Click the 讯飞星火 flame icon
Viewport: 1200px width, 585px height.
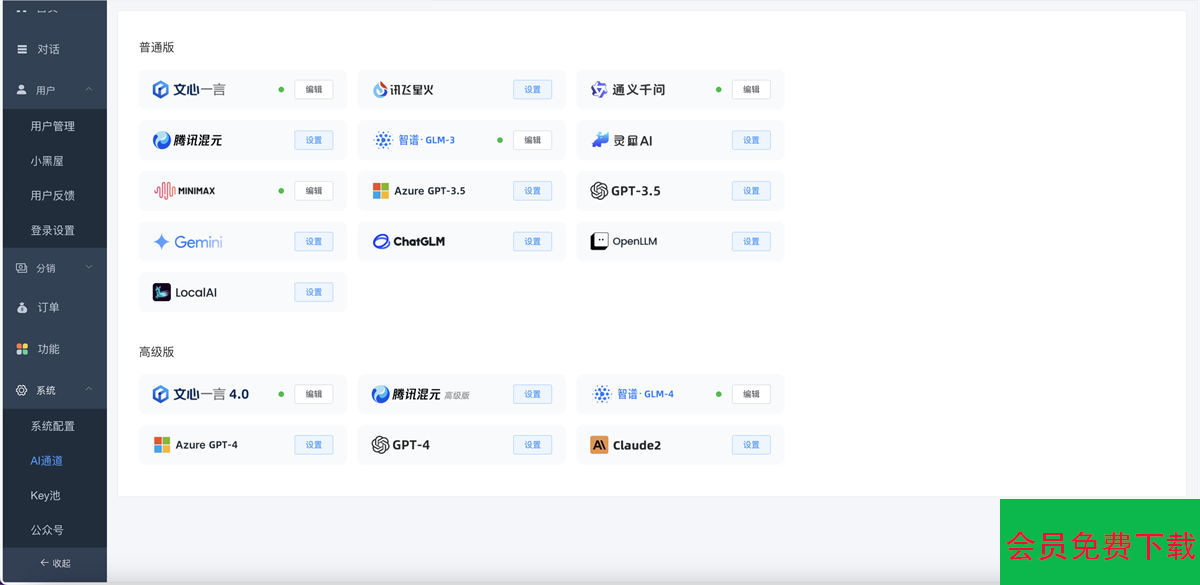click(x=380, y=90)
